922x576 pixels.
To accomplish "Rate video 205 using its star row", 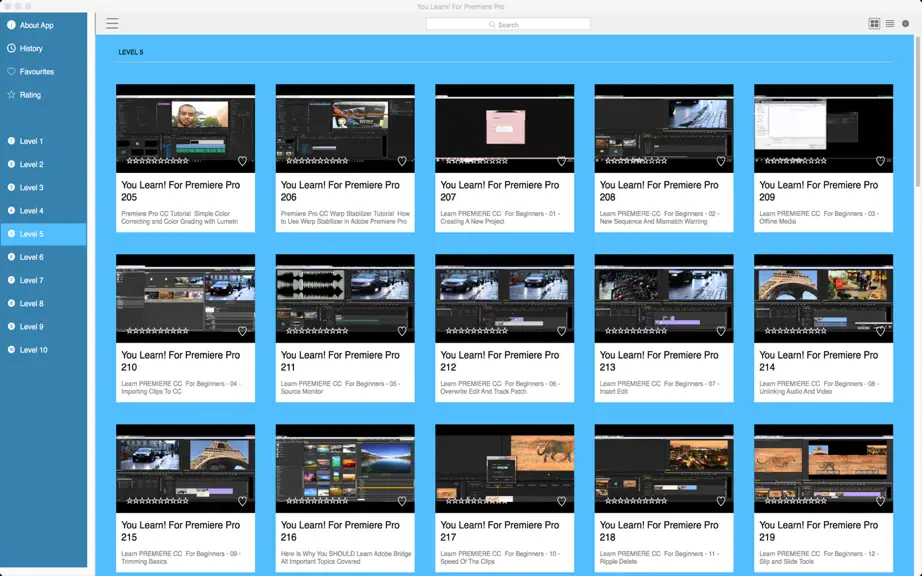I will pyautogui.click(x=158, y=160).
